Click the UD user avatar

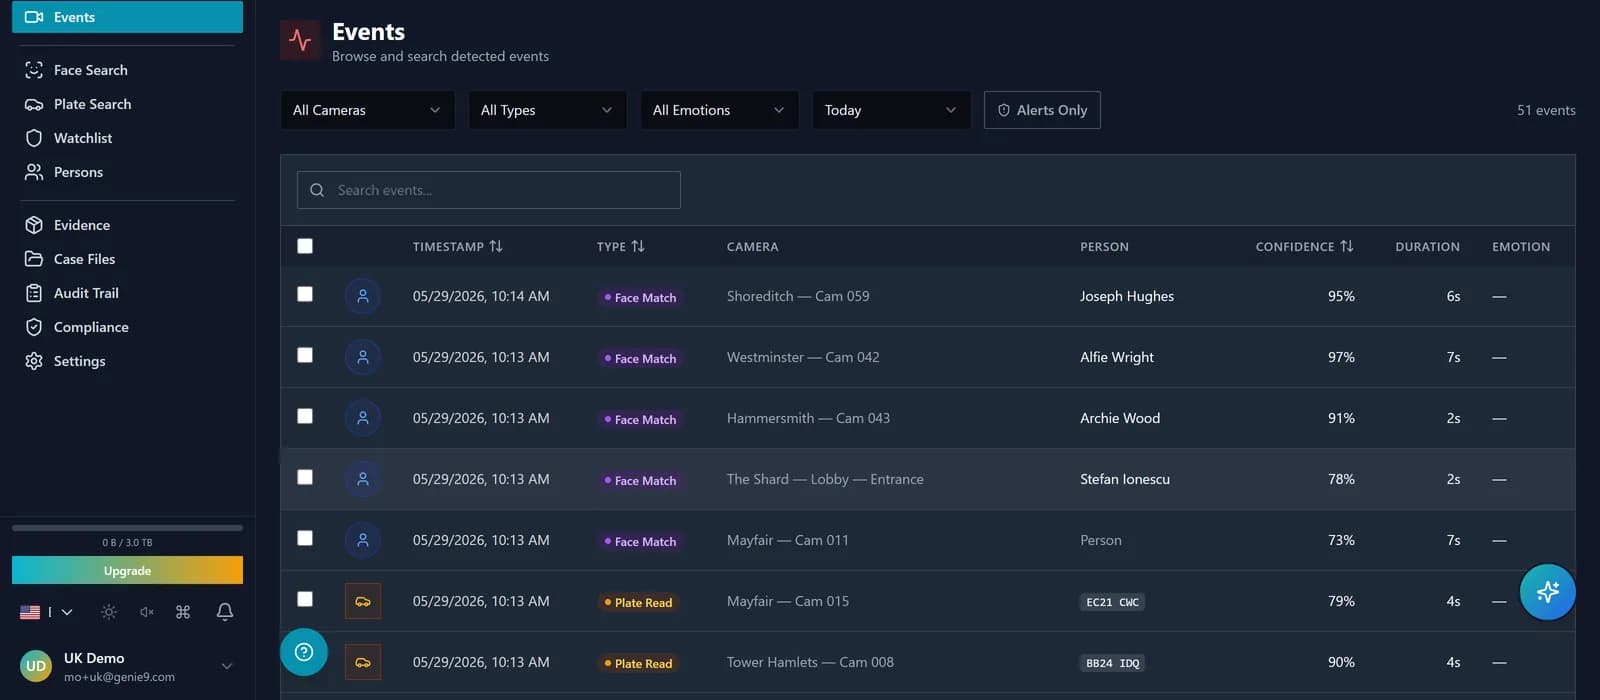pyautogui.click(x=36, y=666)
